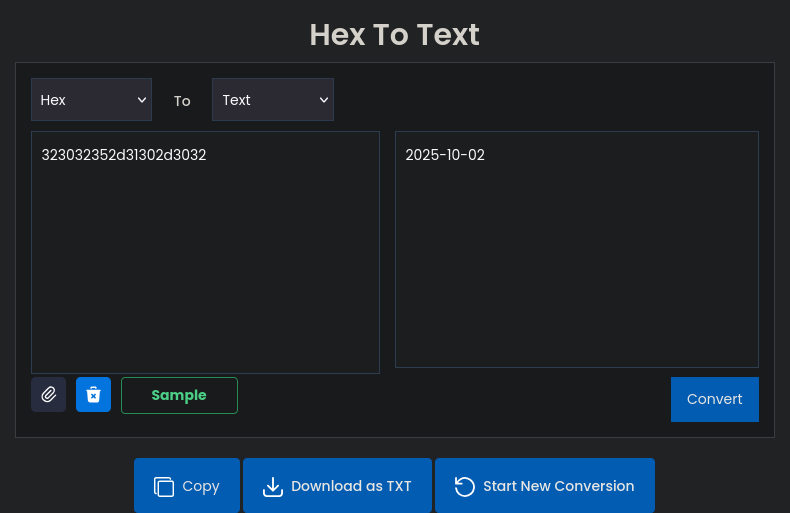Click the Hex To Text page heading
The height and width of the screenshot is (513, 790).
coord(395,35)
